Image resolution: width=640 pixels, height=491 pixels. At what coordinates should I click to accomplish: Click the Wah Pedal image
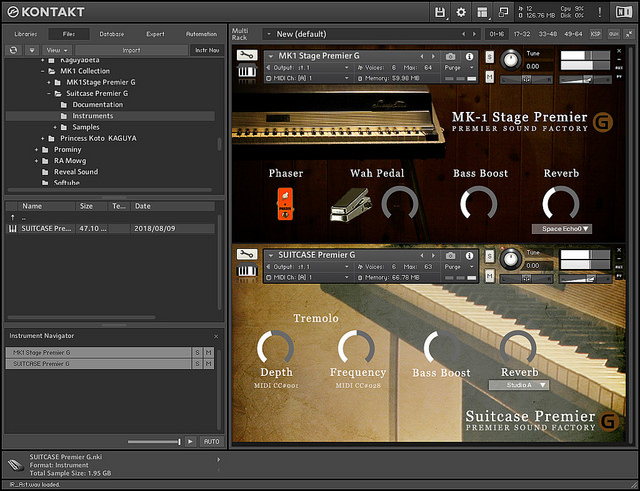point(351,205)
